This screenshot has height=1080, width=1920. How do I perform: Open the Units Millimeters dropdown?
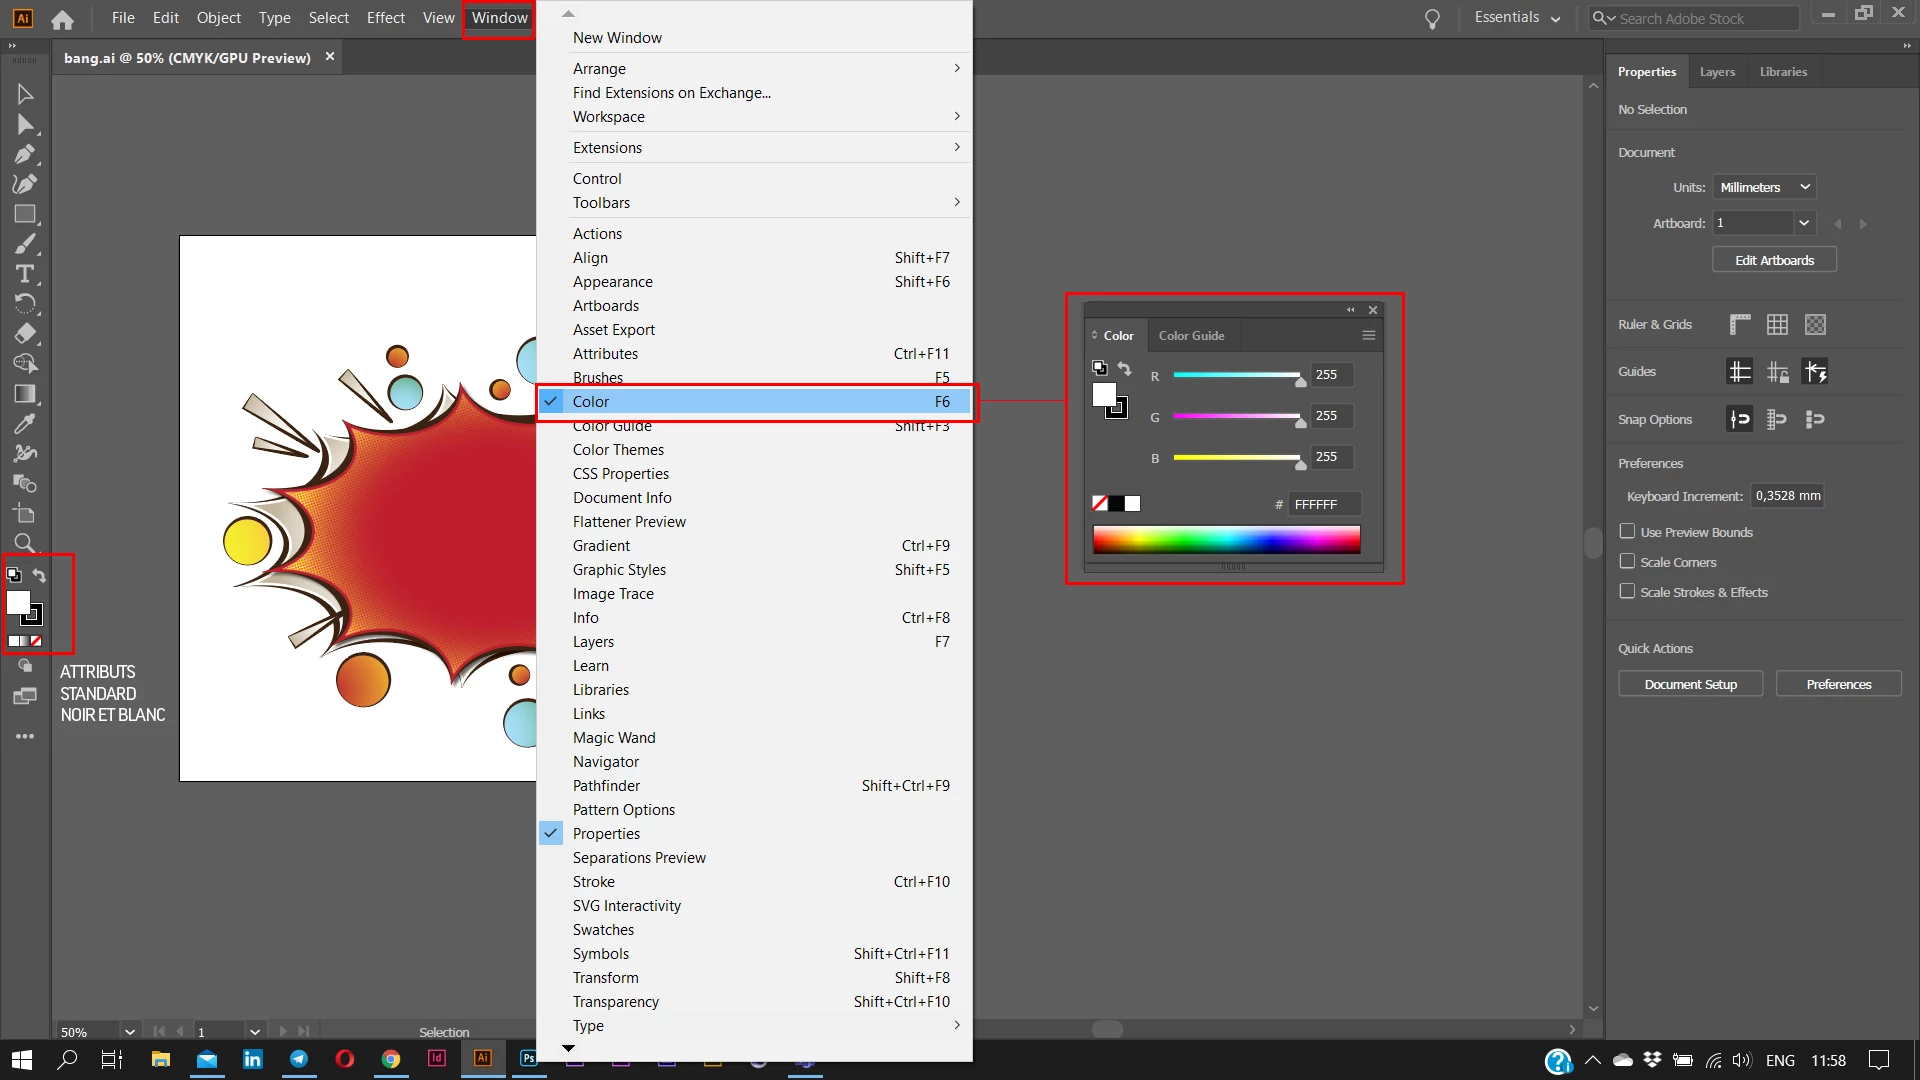(1764, 187)
